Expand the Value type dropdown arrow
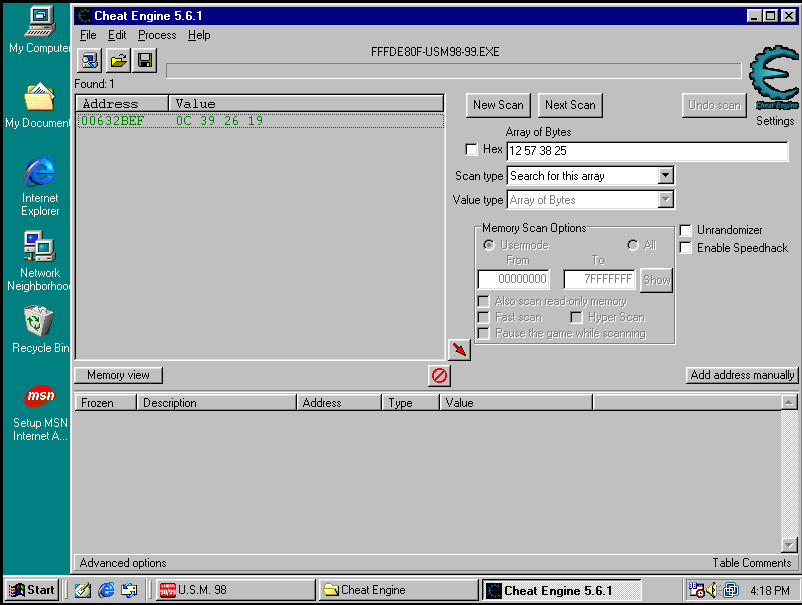Image resolution: width=802 pixels, height=605 pixels. pos(665,200)
